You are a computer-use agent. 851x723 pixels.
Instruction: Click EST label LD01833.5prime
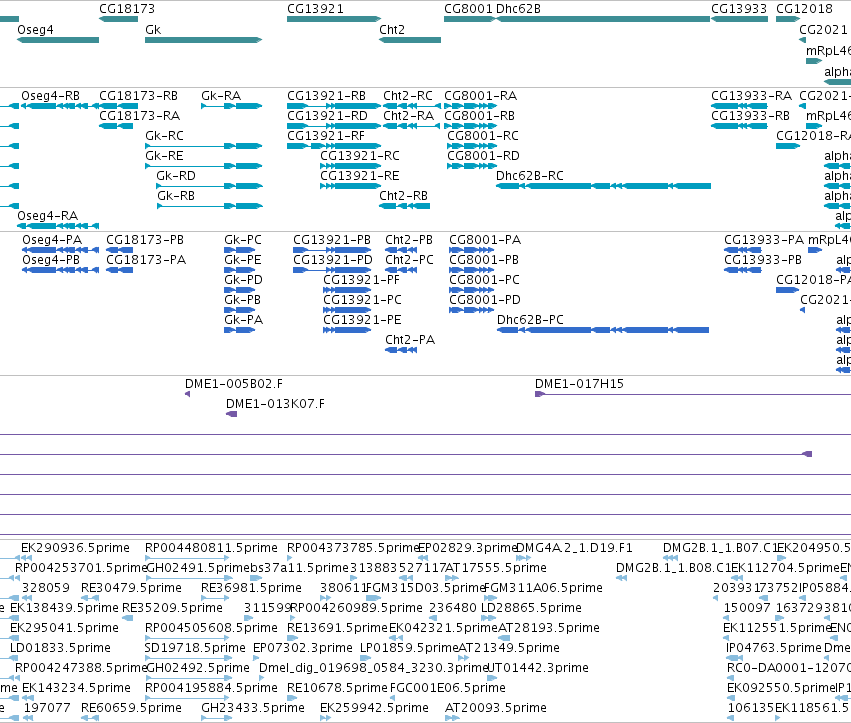pos(60,649)
